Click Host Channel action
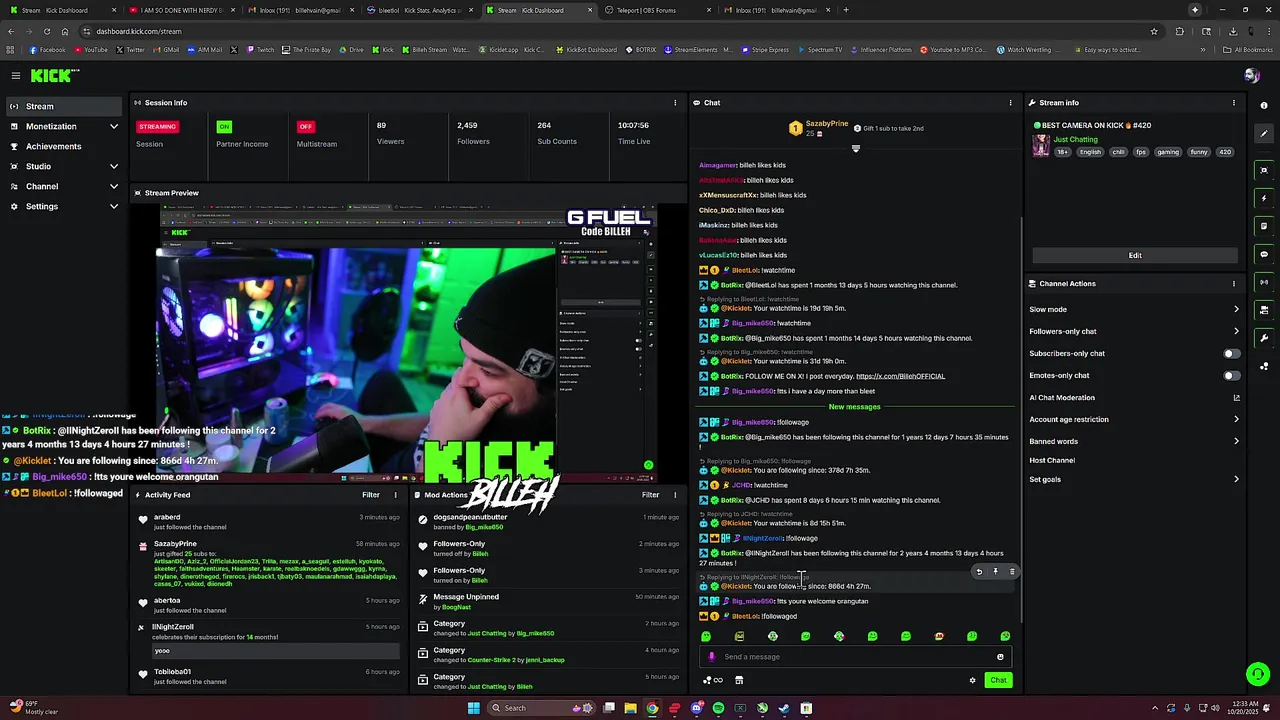Screen dimensions: 1280x720 point(1052,460)
